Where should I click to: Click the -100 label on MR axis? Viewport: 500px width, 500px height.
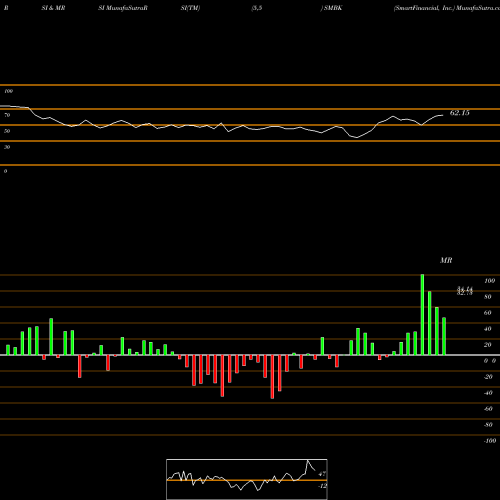(490, 441)
